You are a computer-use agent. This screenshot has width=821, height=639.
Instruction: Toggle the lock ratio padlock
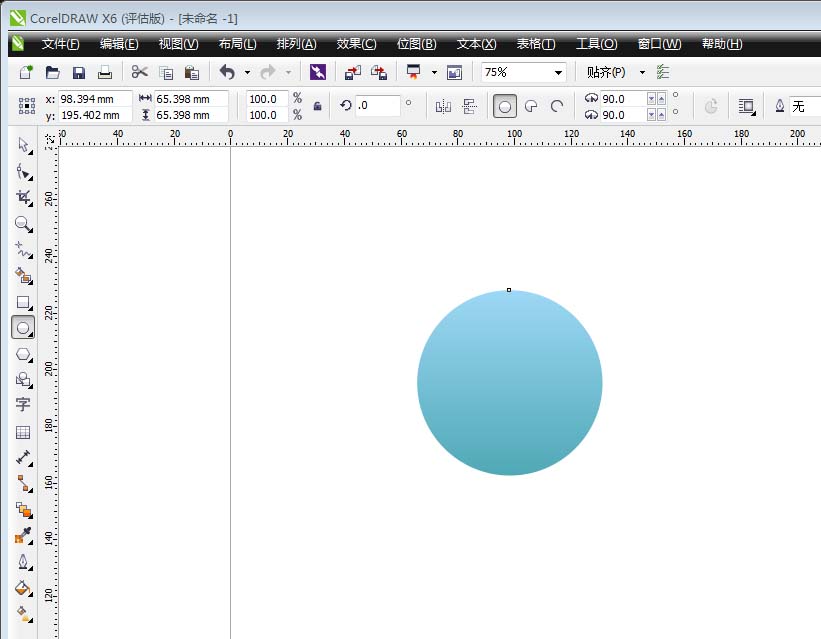[x=318, y=106]
